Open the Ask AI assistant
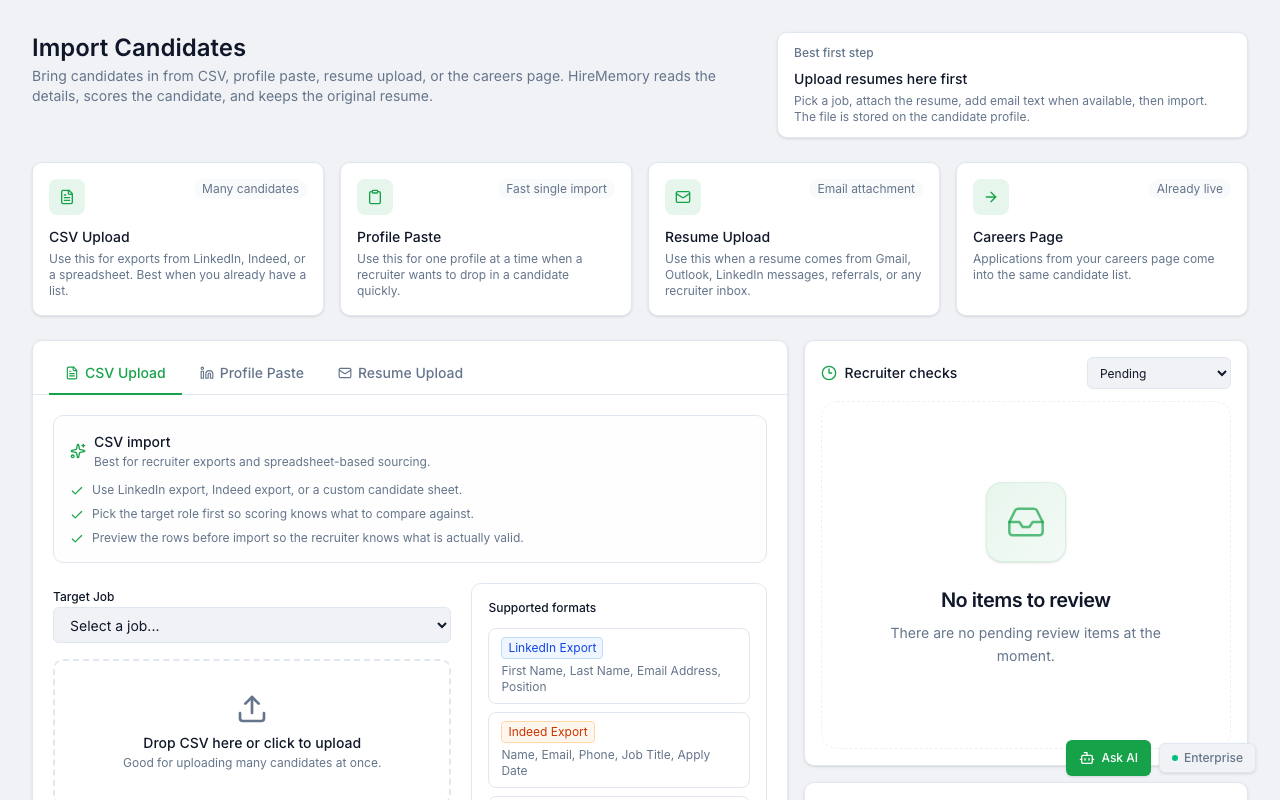Viewport: 1280px width, 800px height. (x=1109, y=758)
